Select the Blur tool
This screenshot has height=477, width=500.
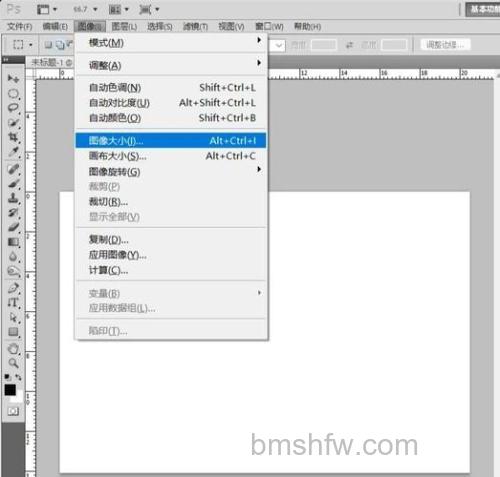(x=13, y=257)
